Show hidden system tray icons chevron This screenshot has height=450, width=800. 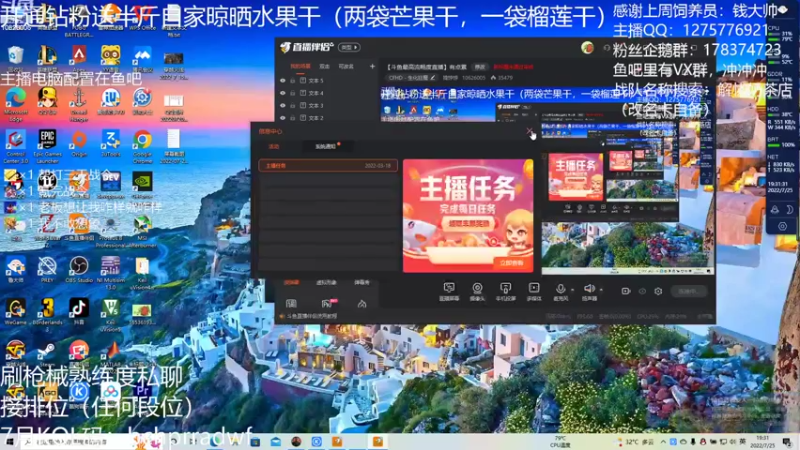[x=663, y=442]
